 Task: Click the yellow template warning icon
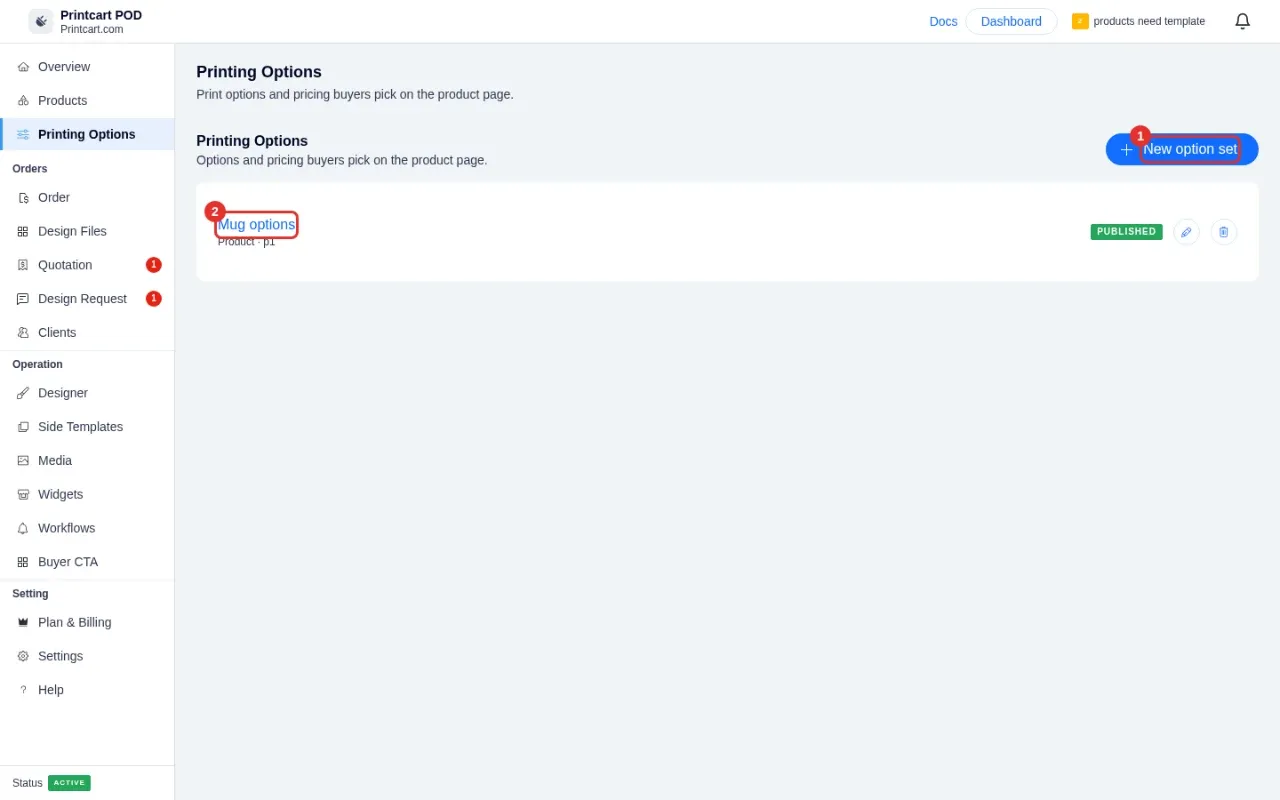(x=1080, y=21)
